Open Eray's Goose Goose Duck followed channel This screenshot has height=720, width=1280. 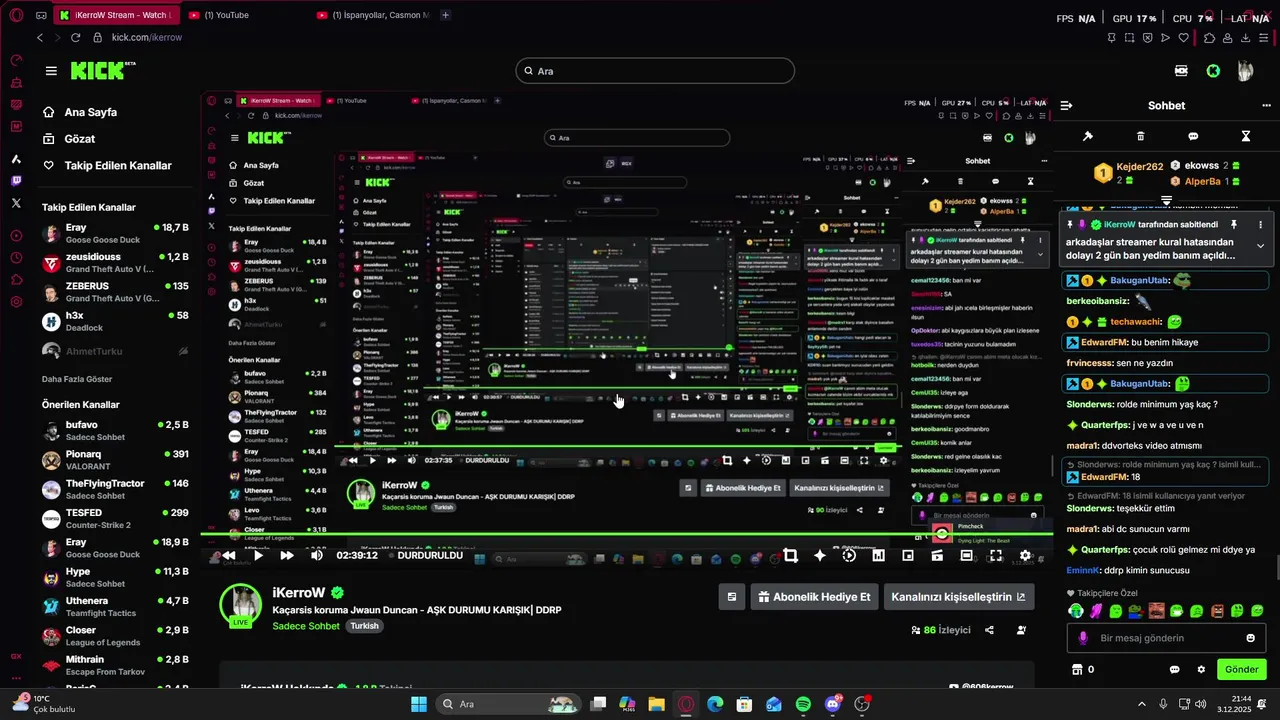pyautogui.click(x=116, y=233)
